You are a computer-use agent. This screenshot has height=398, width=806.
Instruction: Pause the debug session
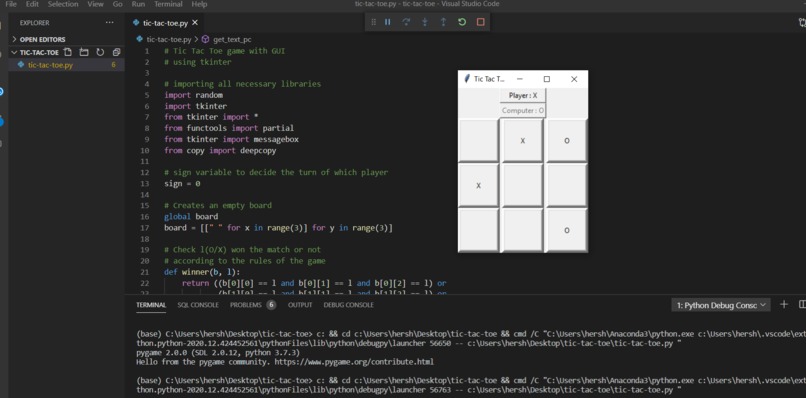[x=388, y=22]
